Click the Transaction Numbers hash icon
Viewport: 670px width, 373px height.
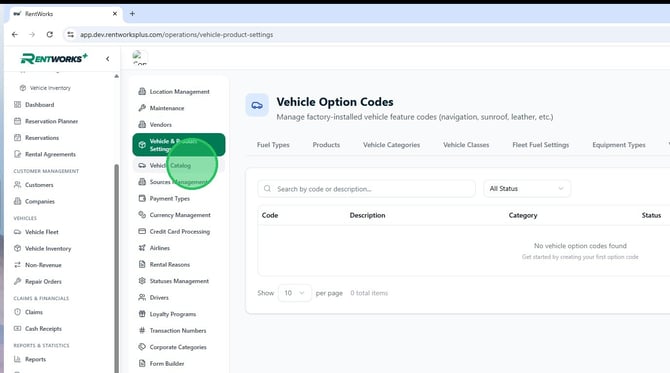(142, 331)
